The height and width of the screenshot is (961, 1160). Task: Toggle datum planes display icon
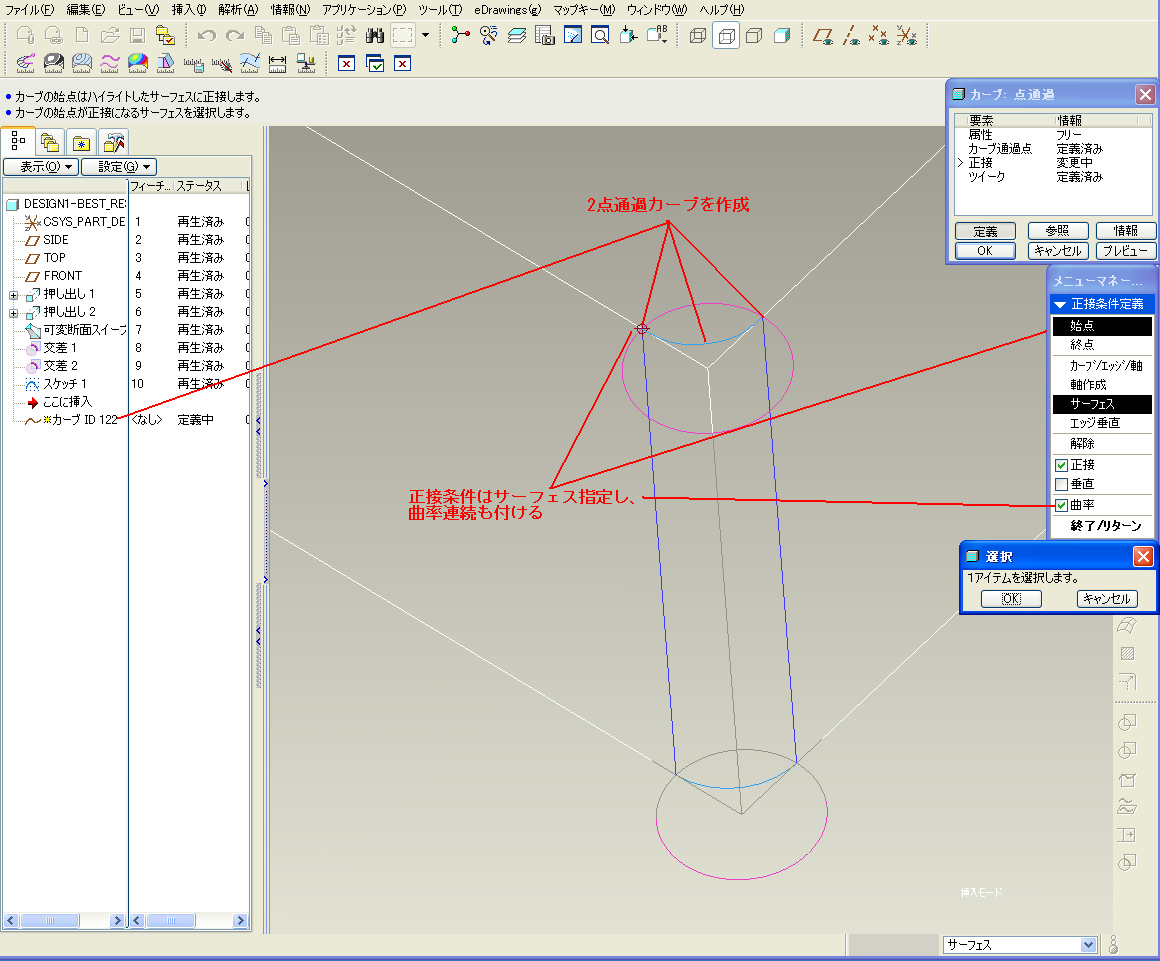click(x=823, y=36)
